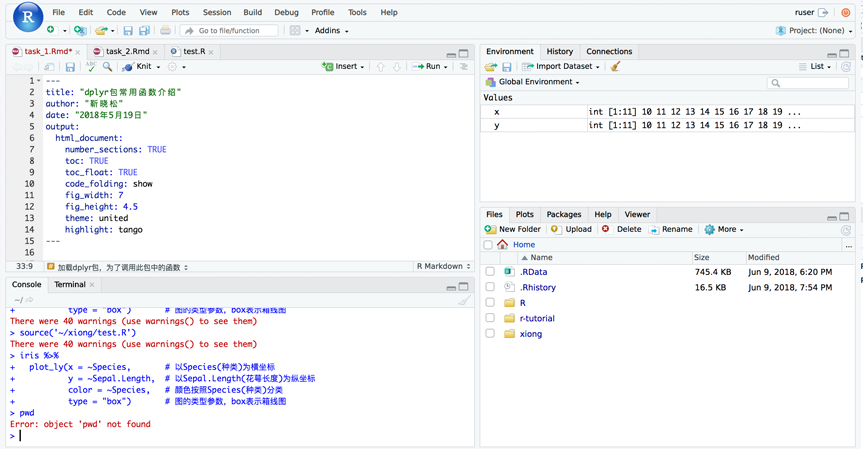
Task: Click show in new window editor icon
Action: 50,67
